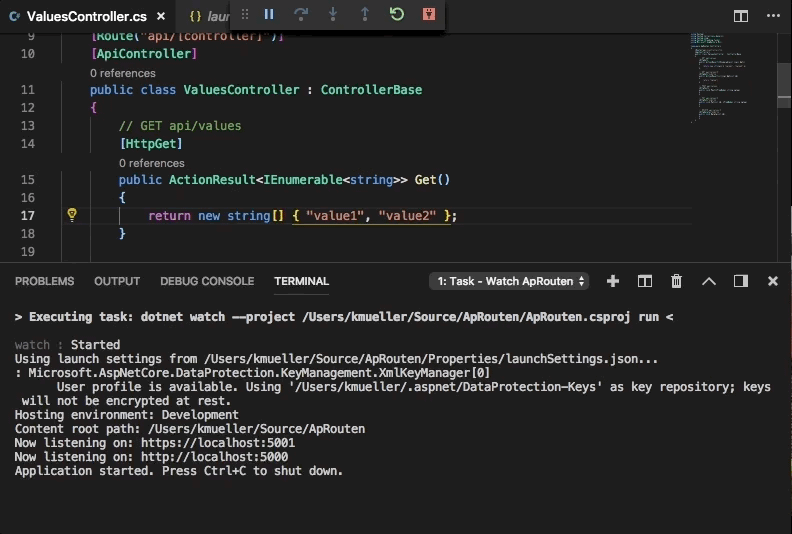
Task: Restart the debug session with the green icon
Action: coord(397,14)
